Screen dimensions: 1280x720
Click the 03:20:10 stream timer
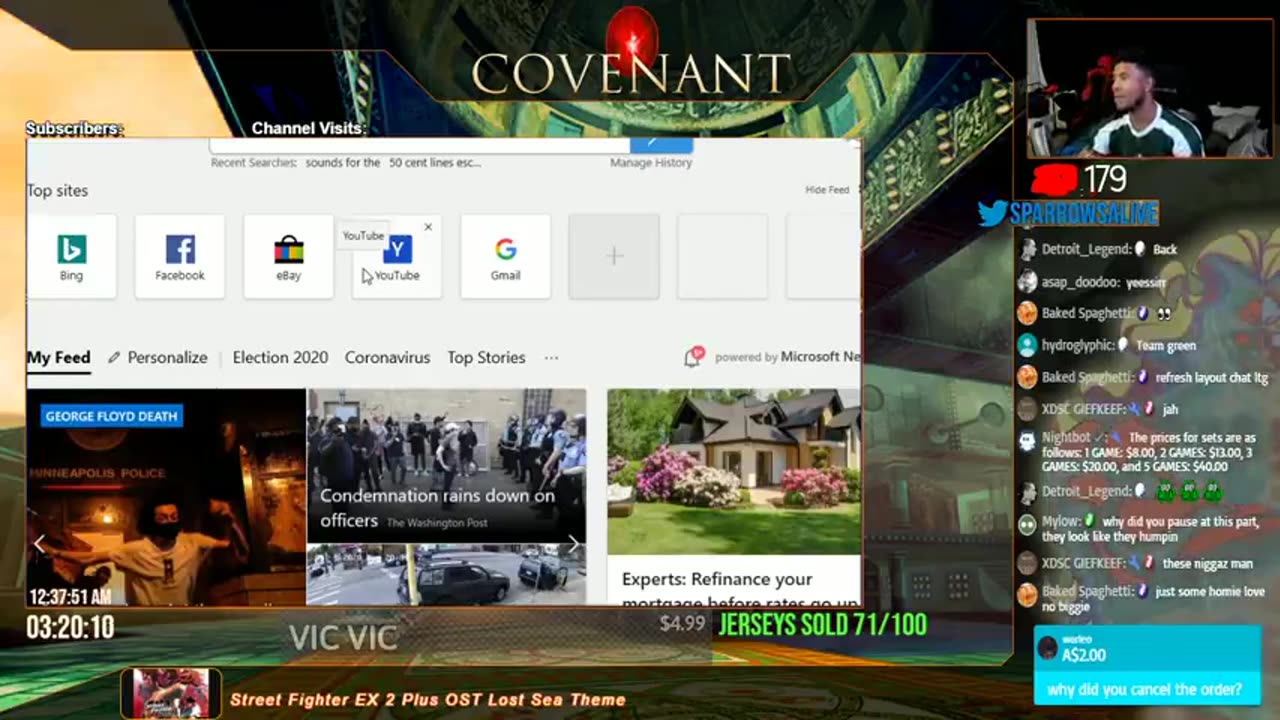coord(70,628)
